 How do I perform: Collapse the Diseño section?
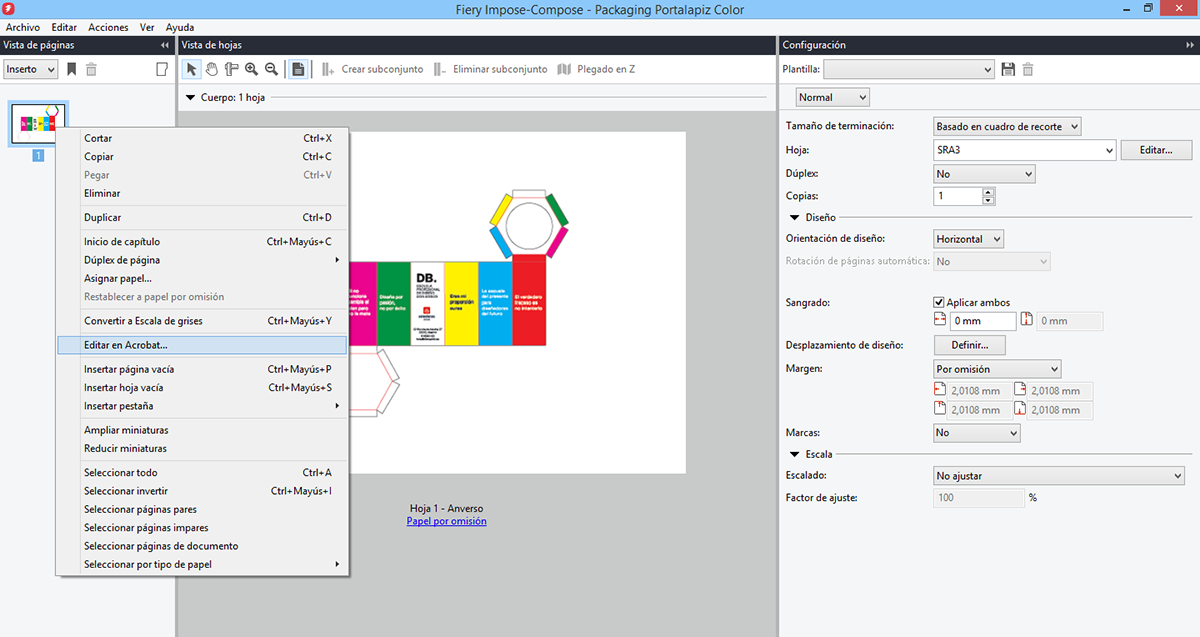(794, 217)
